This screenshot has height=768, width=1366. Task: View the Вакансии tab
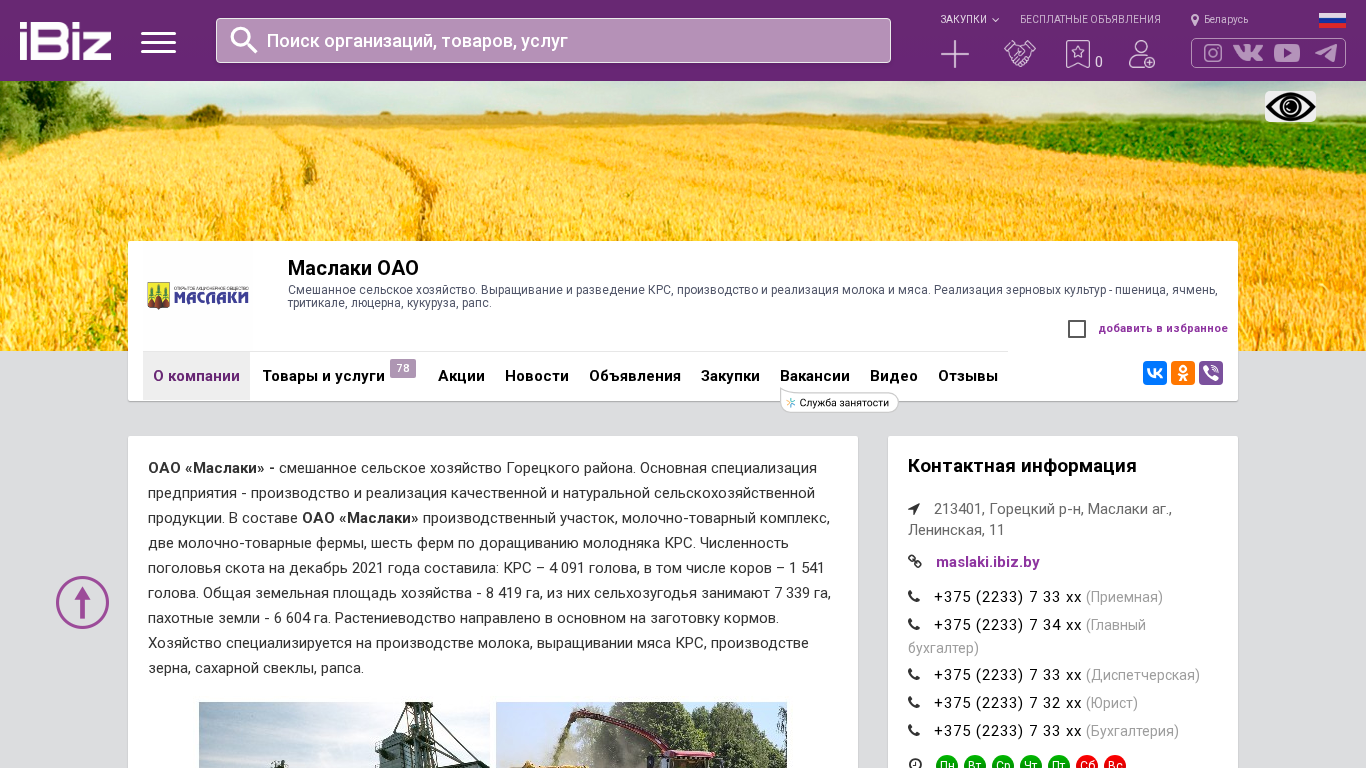[x=815, y=376]
